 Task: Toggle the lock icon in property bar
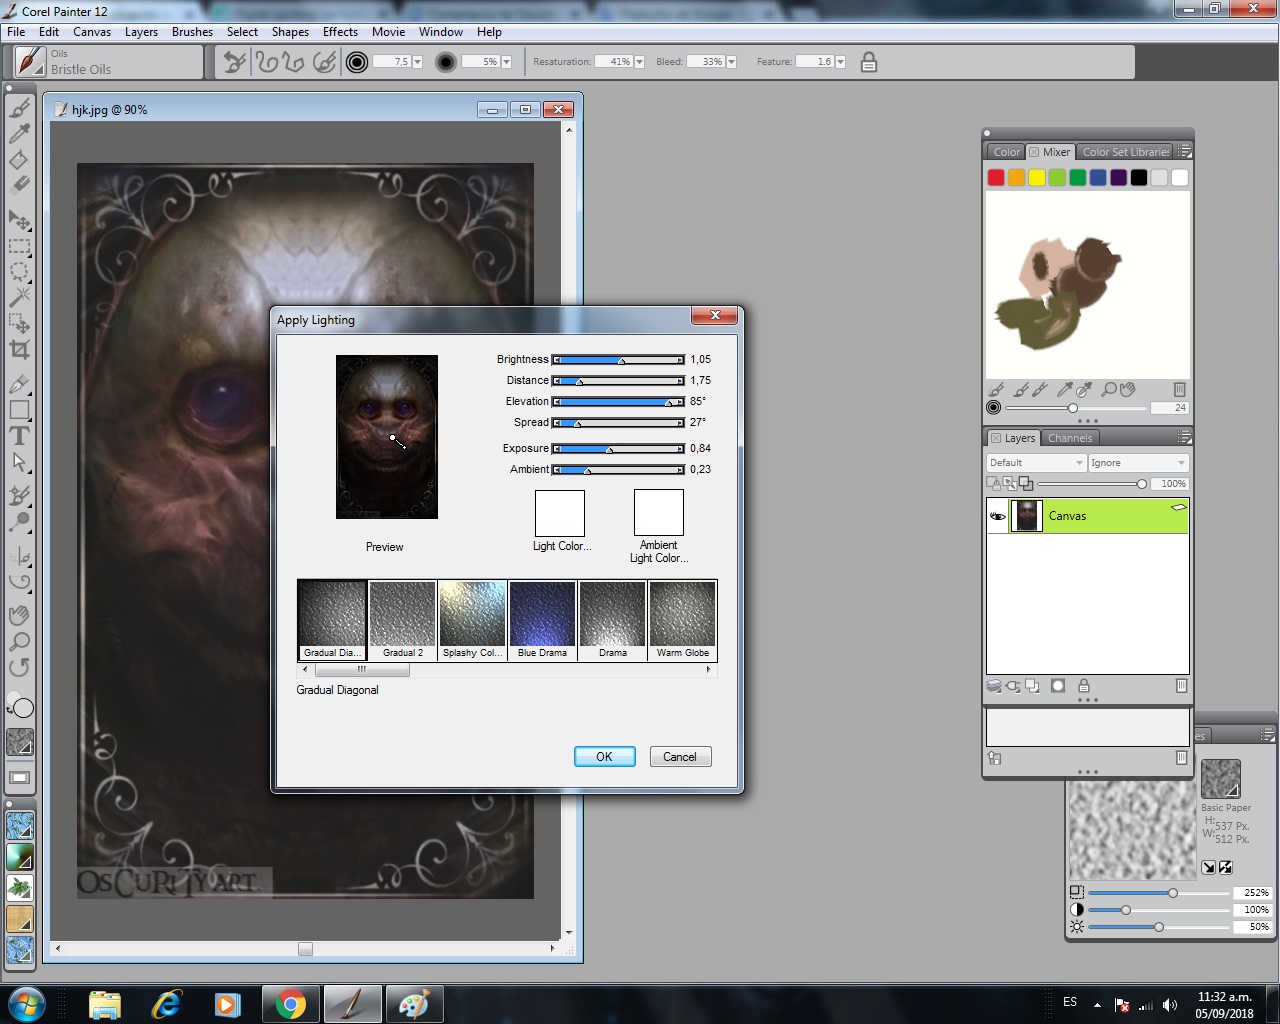[x=869, y=62]
